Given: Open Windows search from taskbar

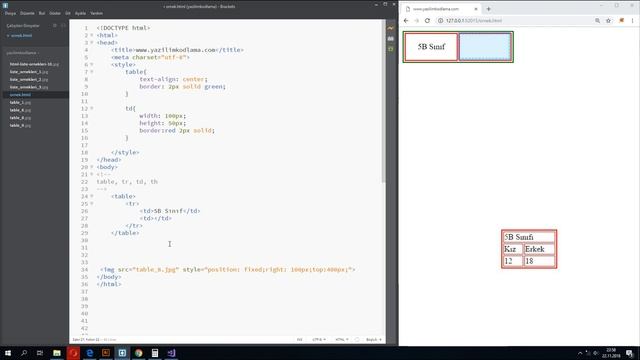Looking at the screenshot, I should click(x=24, y=353).
